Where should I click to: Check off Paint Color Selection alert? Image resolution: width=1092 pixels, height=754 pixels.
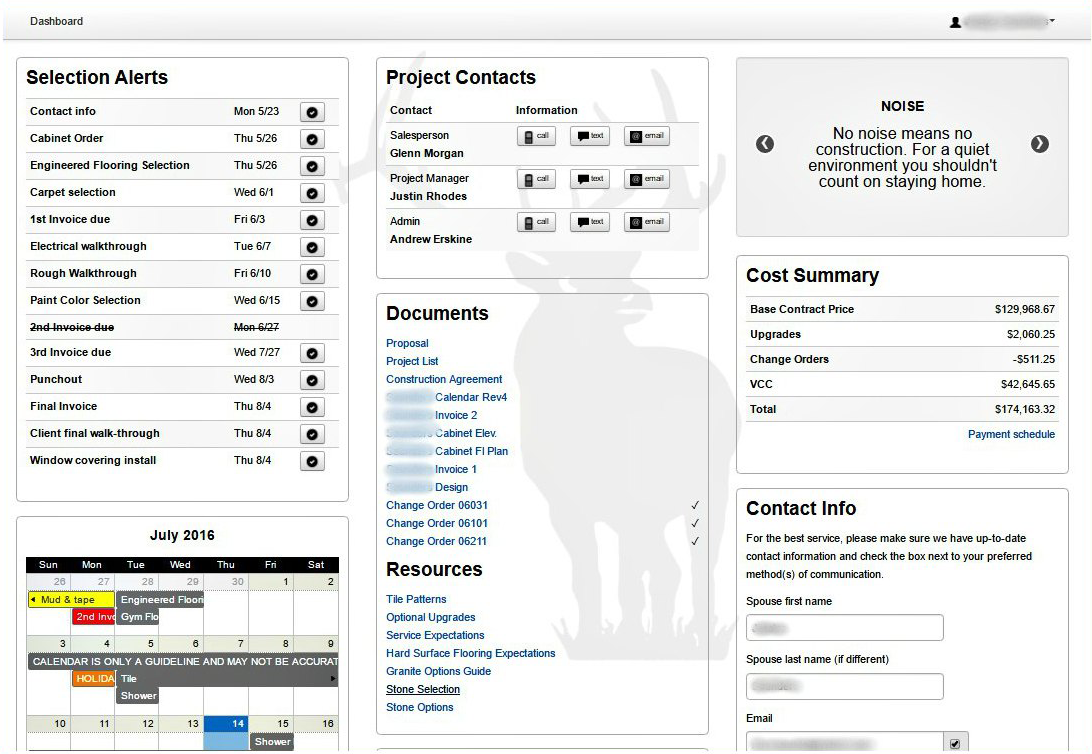click(x=312, y=301)
